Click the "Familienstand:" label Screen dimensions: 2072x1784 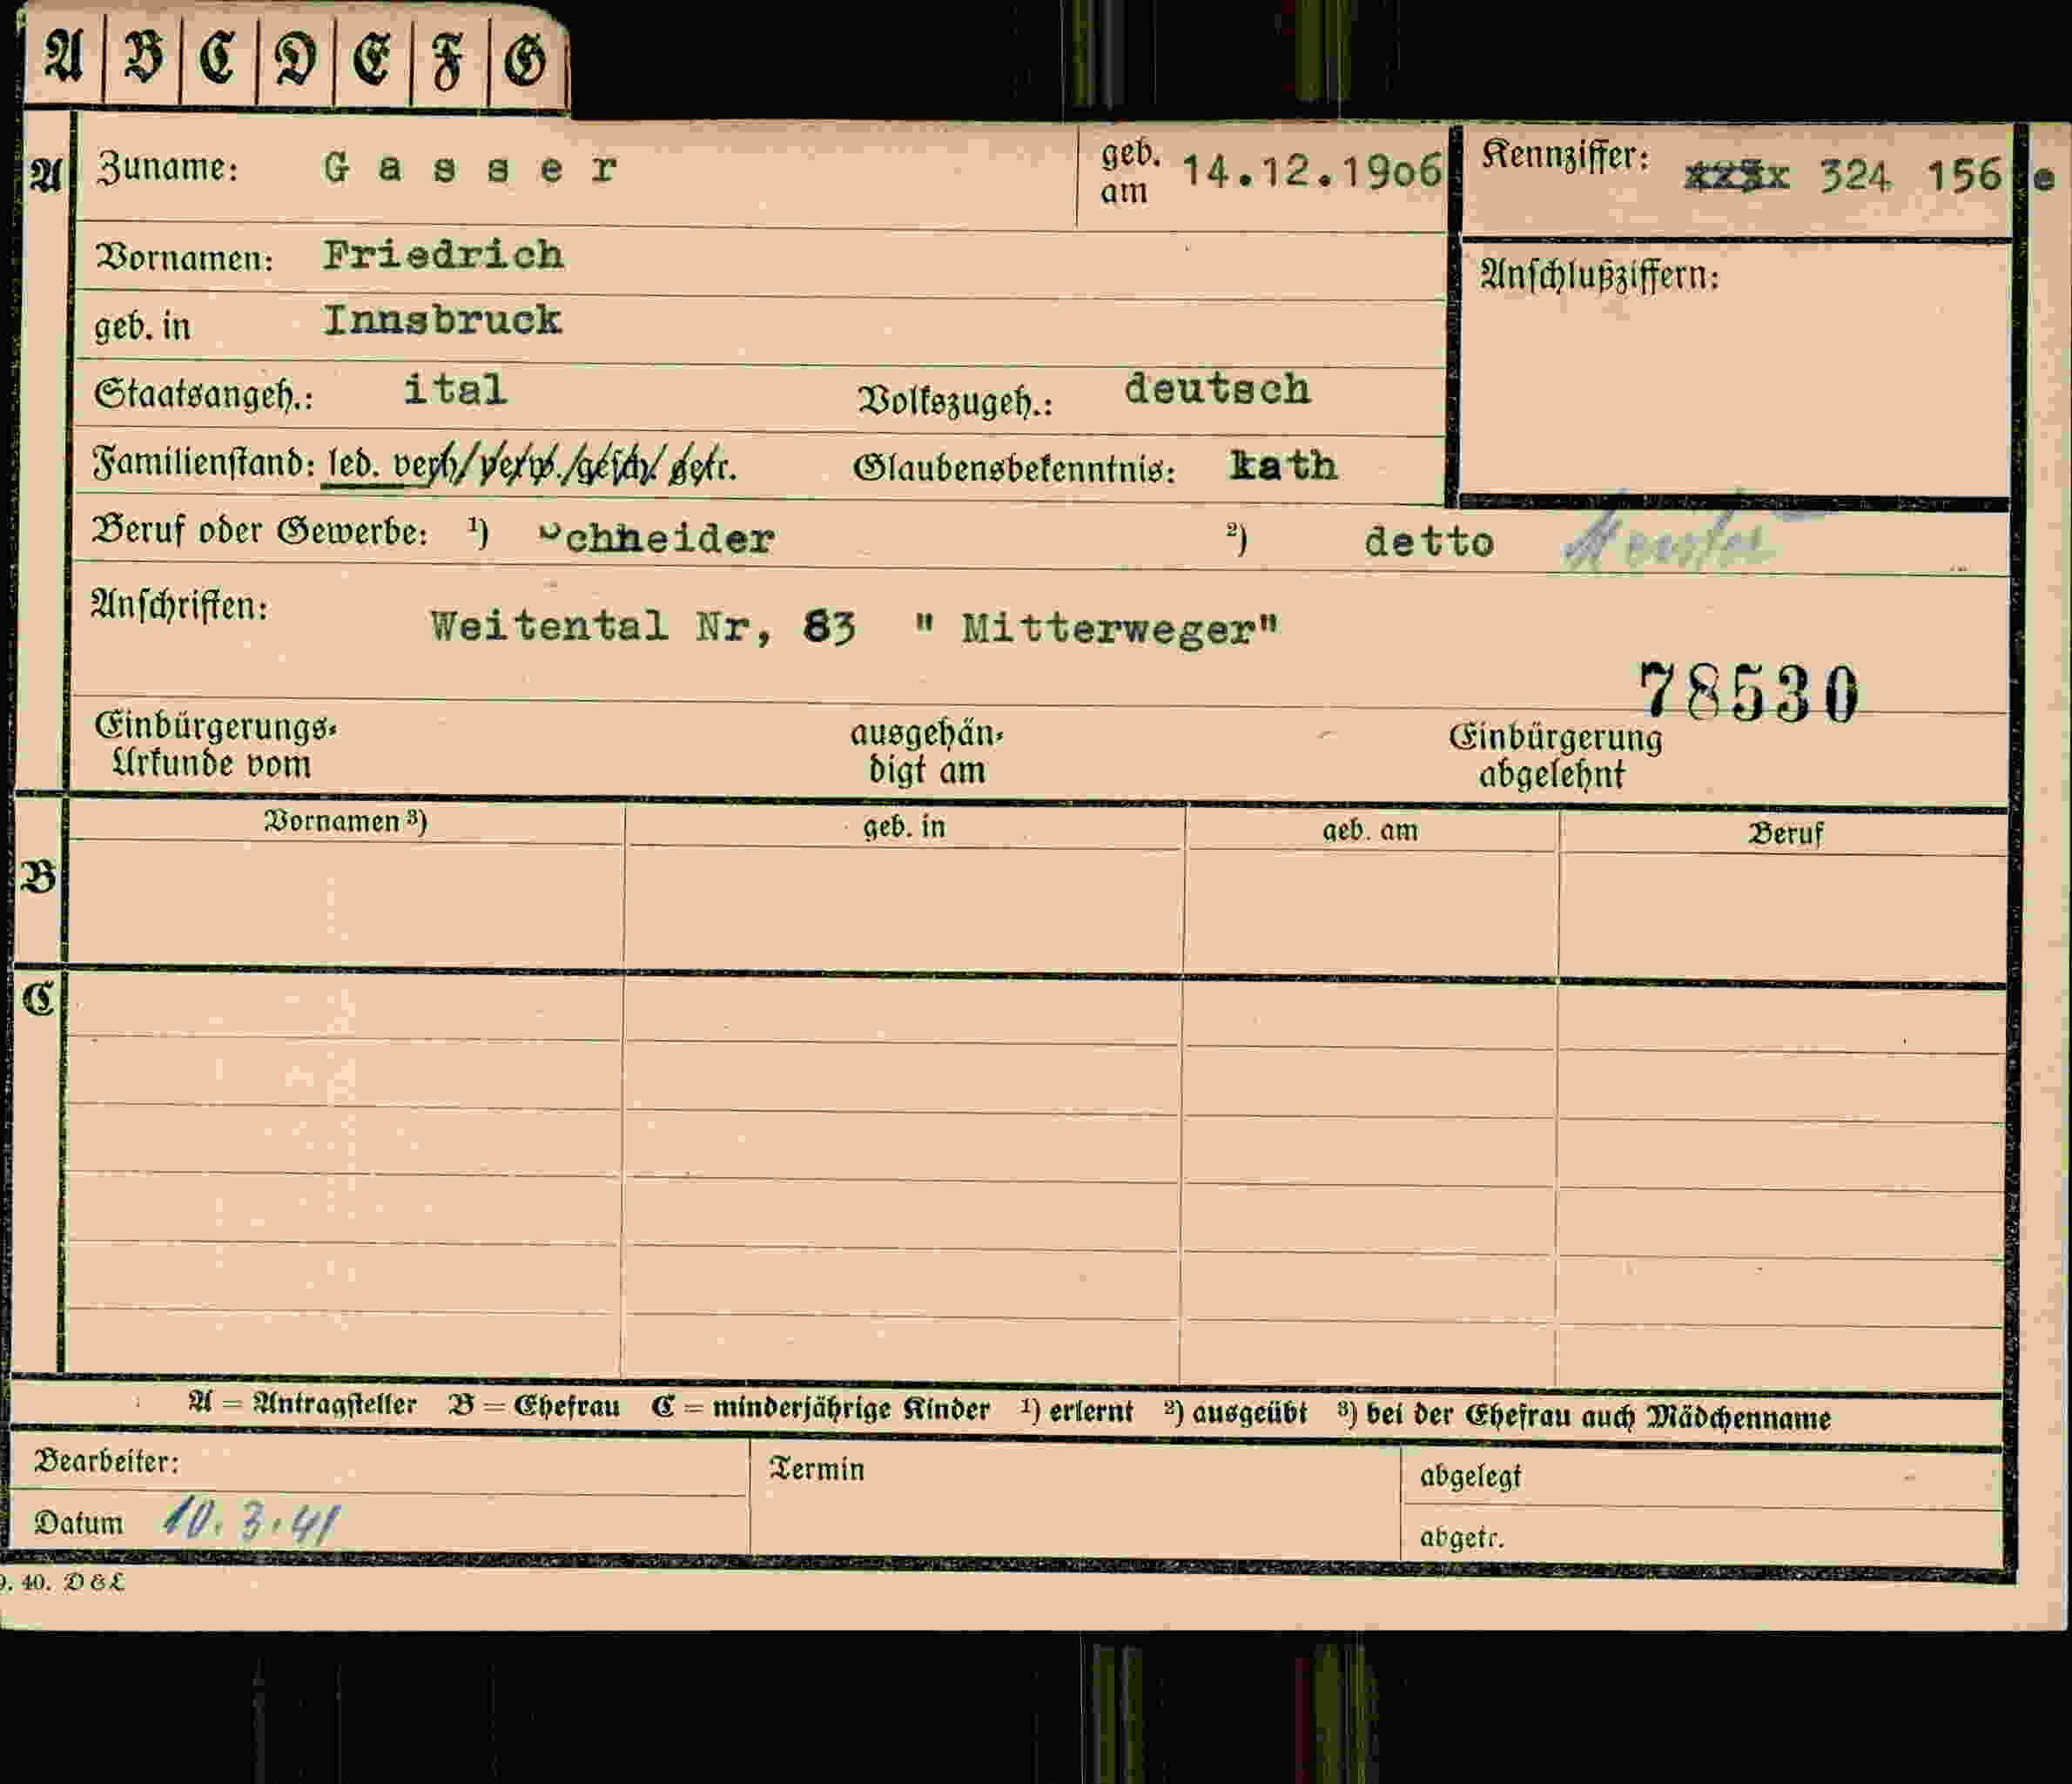point(204,462)
